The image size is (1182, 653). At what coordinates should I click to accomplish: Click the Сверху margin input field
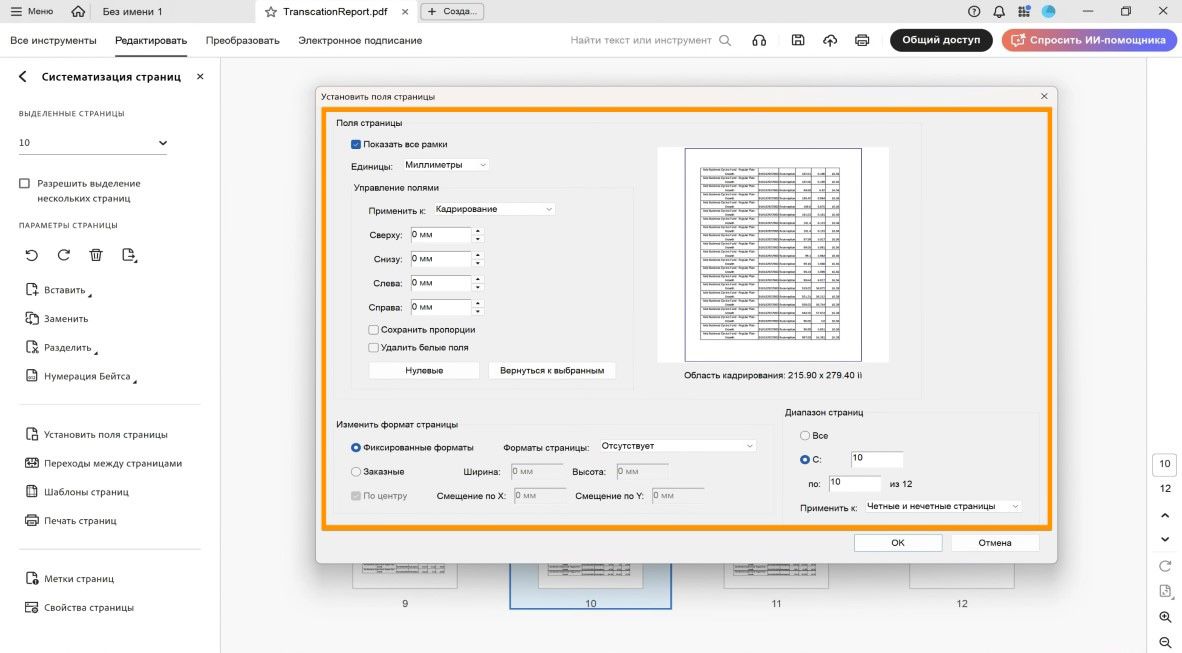(x=441, y=235)
